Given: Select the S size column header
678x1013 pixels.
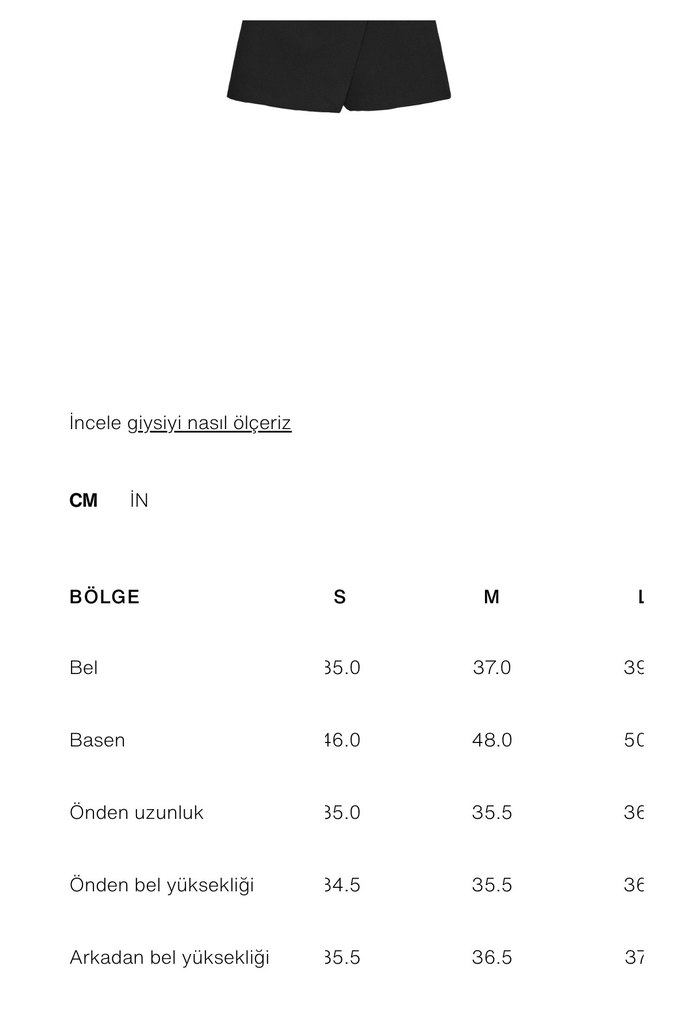Looking at the screenshot, I should (x=340, y=598).
